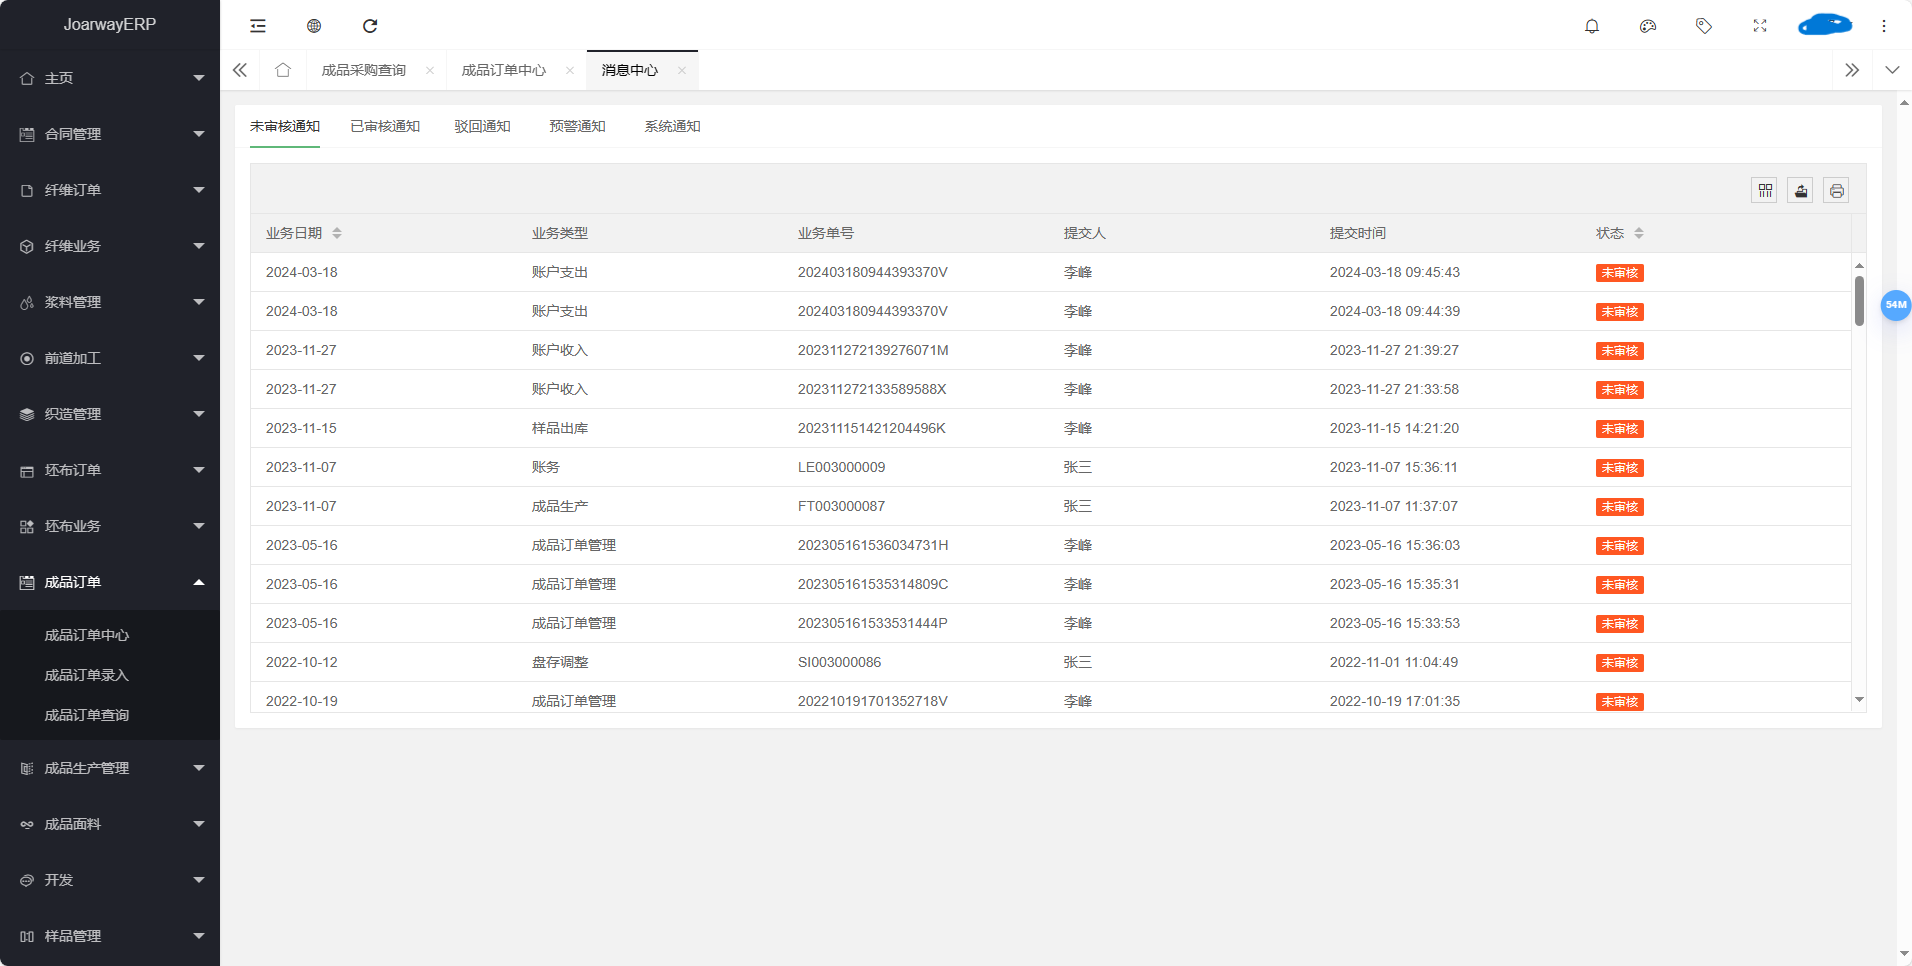Click table scrollbar down arrow
Viewport: 1912px width, 966px height.
click(1859, 700)
